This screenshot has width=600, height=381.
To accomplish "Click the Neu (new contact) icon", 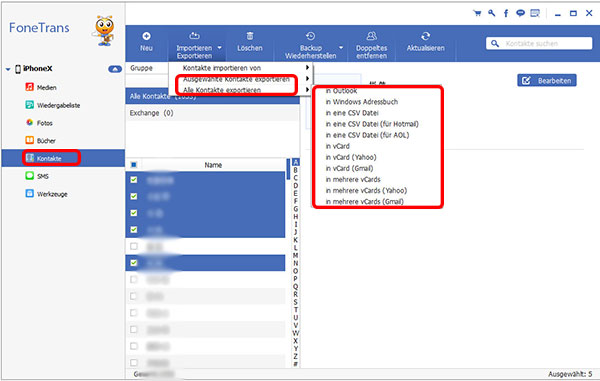I will click(x=146, y=36).
